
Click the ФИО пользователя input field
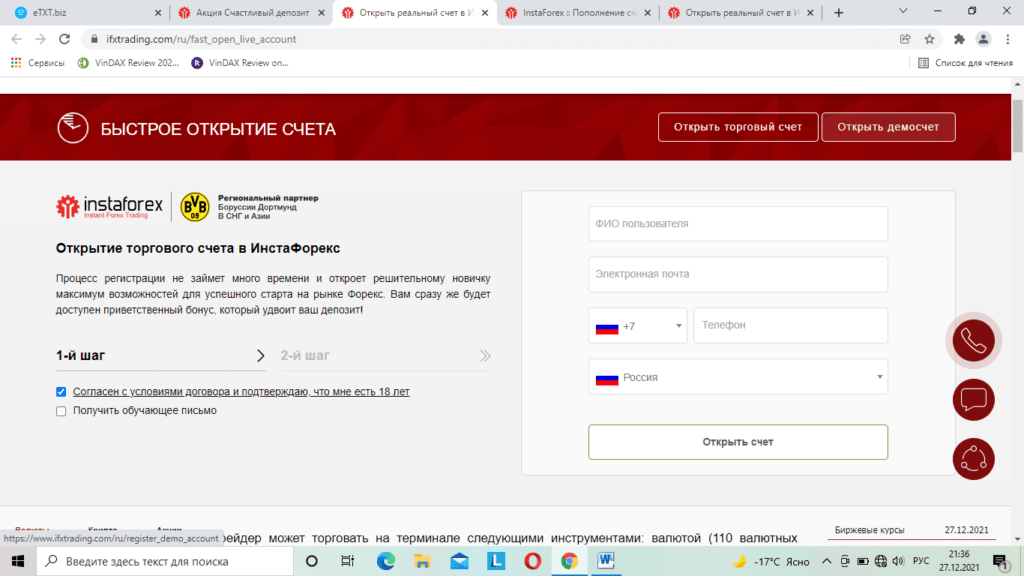(x=738, y=224)
